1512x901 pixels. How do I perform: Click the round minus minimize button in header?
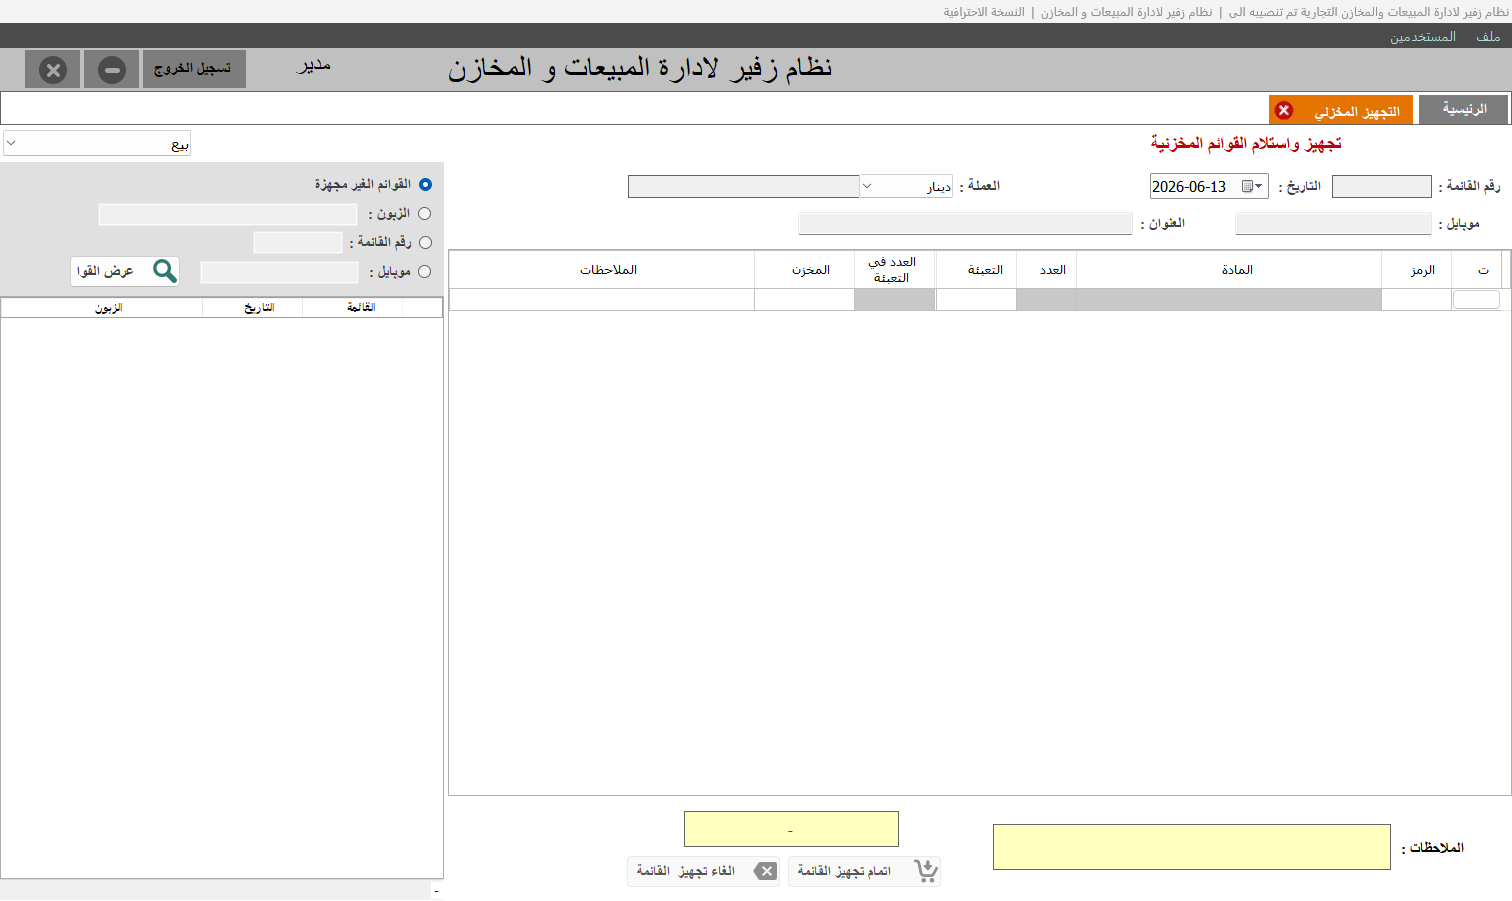tap(112, 69)
